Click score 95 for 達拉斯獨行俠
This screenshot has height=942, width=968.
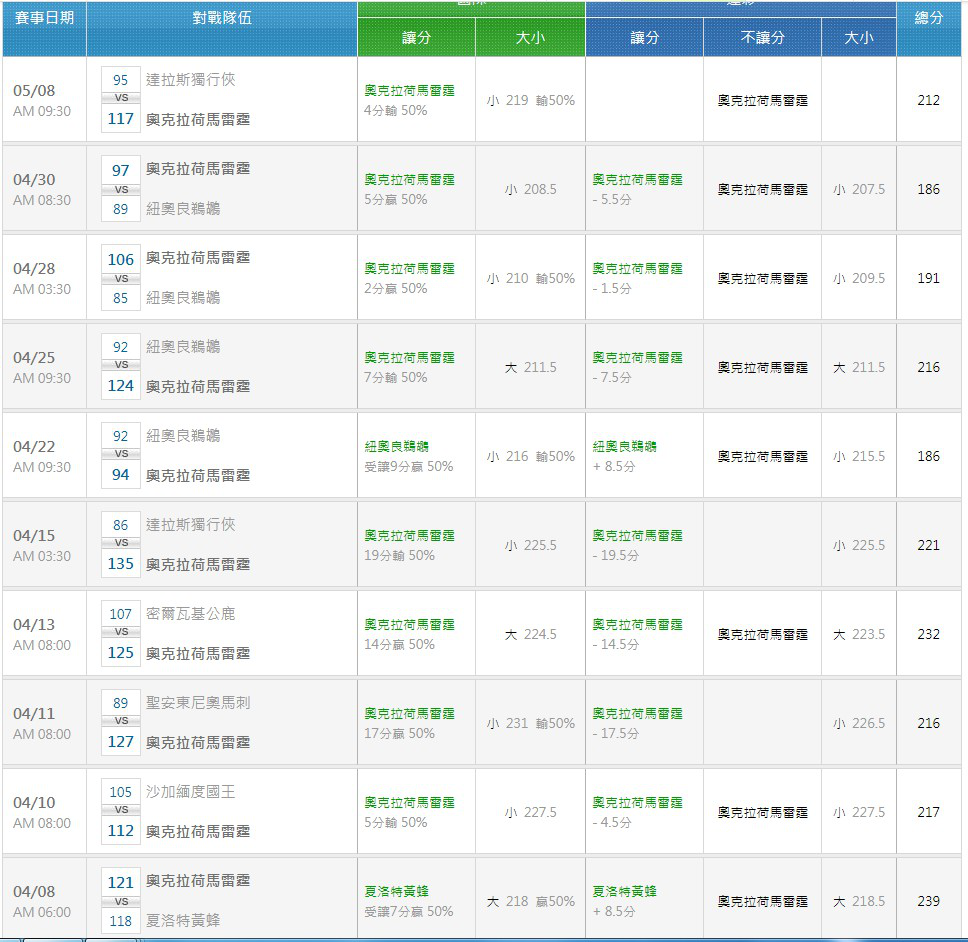click(120, 80)
